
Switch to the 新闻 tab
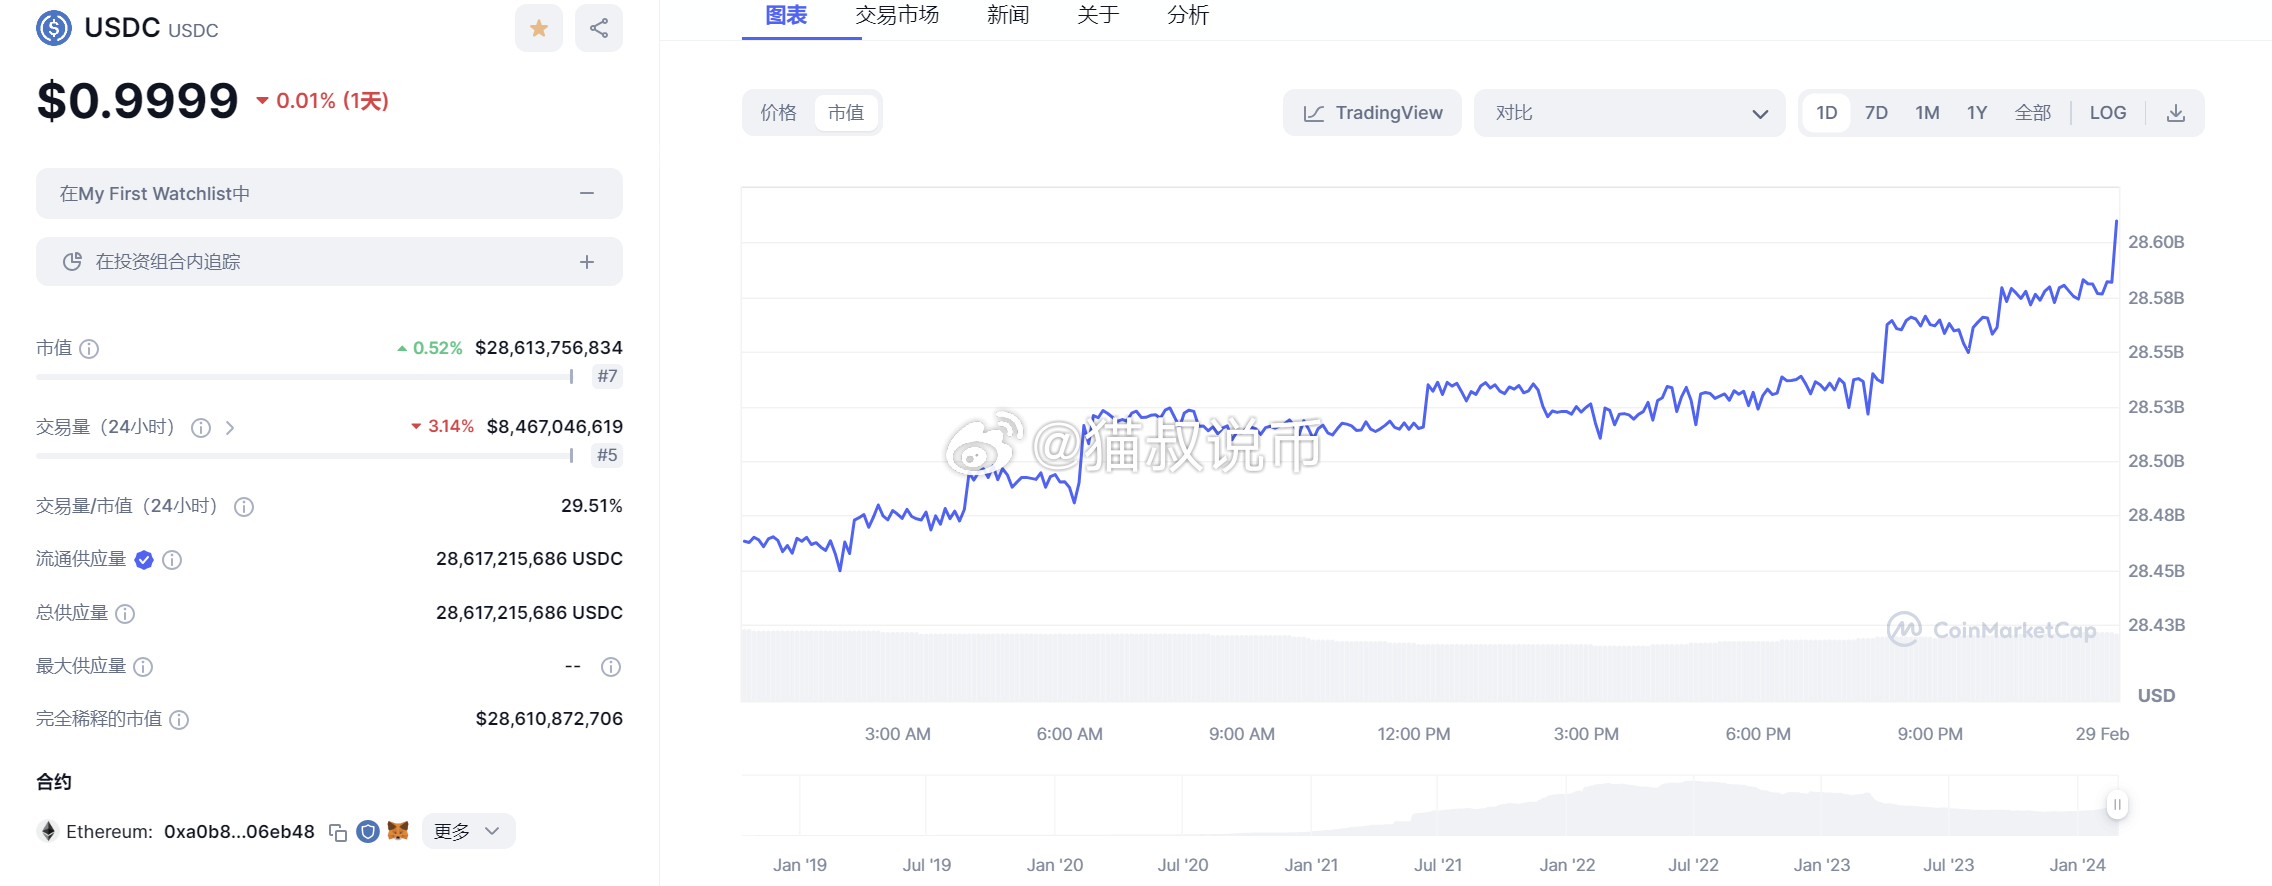1007,15
